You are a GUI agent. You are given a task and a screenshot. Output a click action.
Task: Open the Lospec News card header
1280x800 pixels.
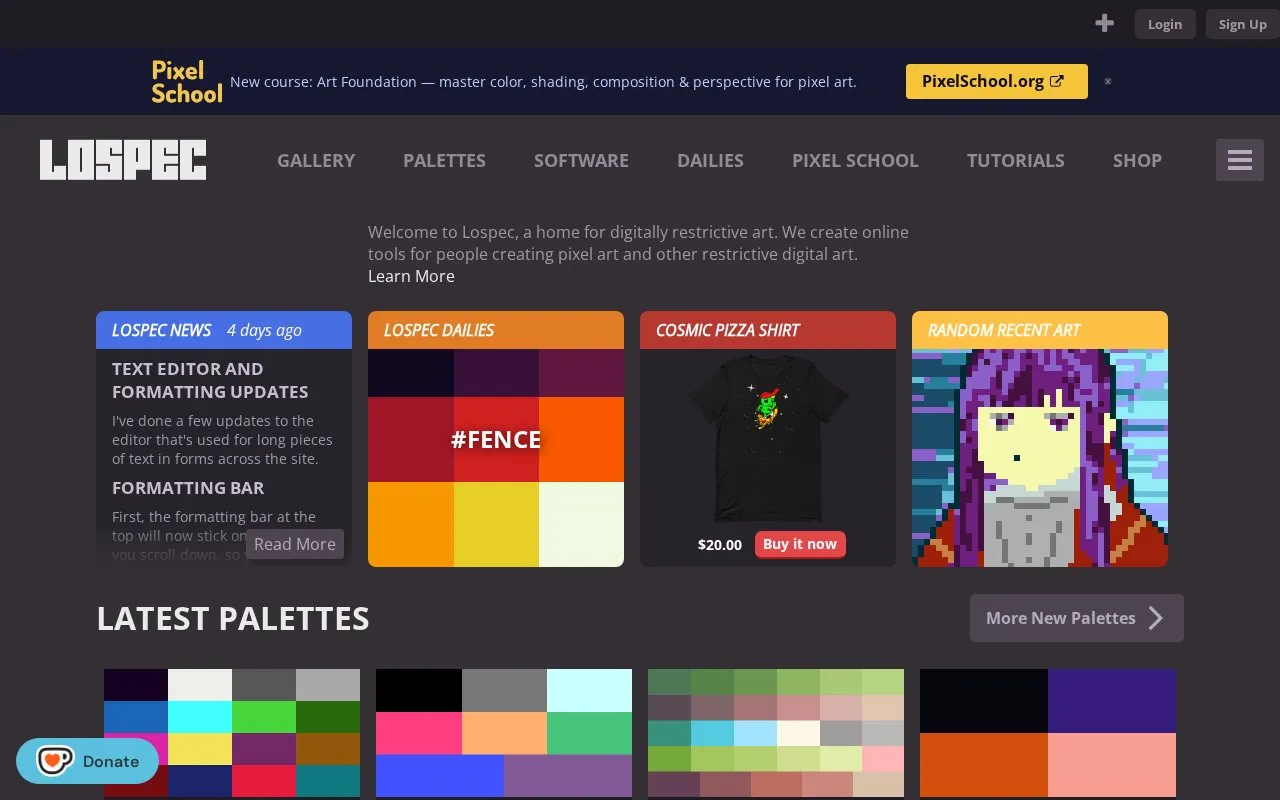coord(224,330)
